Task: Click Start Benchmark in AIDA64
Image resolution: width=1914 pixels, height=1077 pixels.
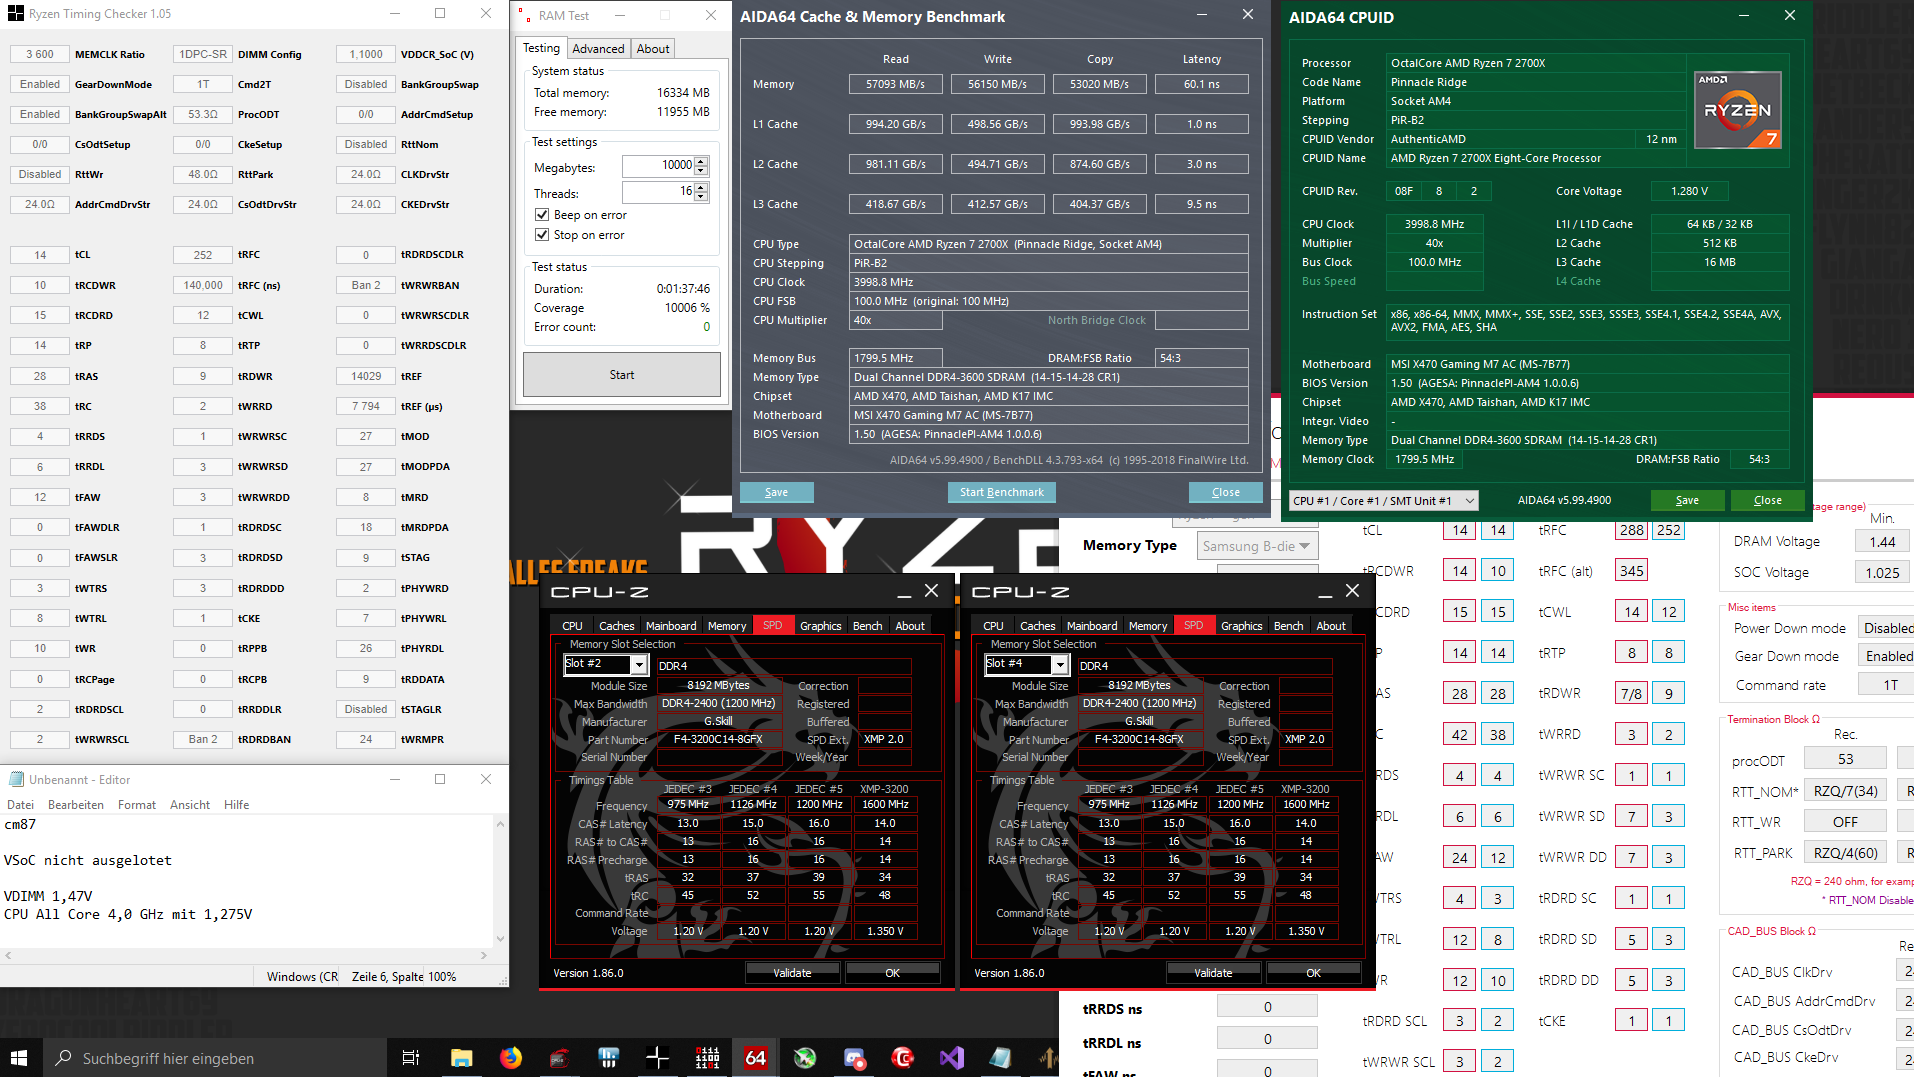Action: click(x=1001, y=492)
